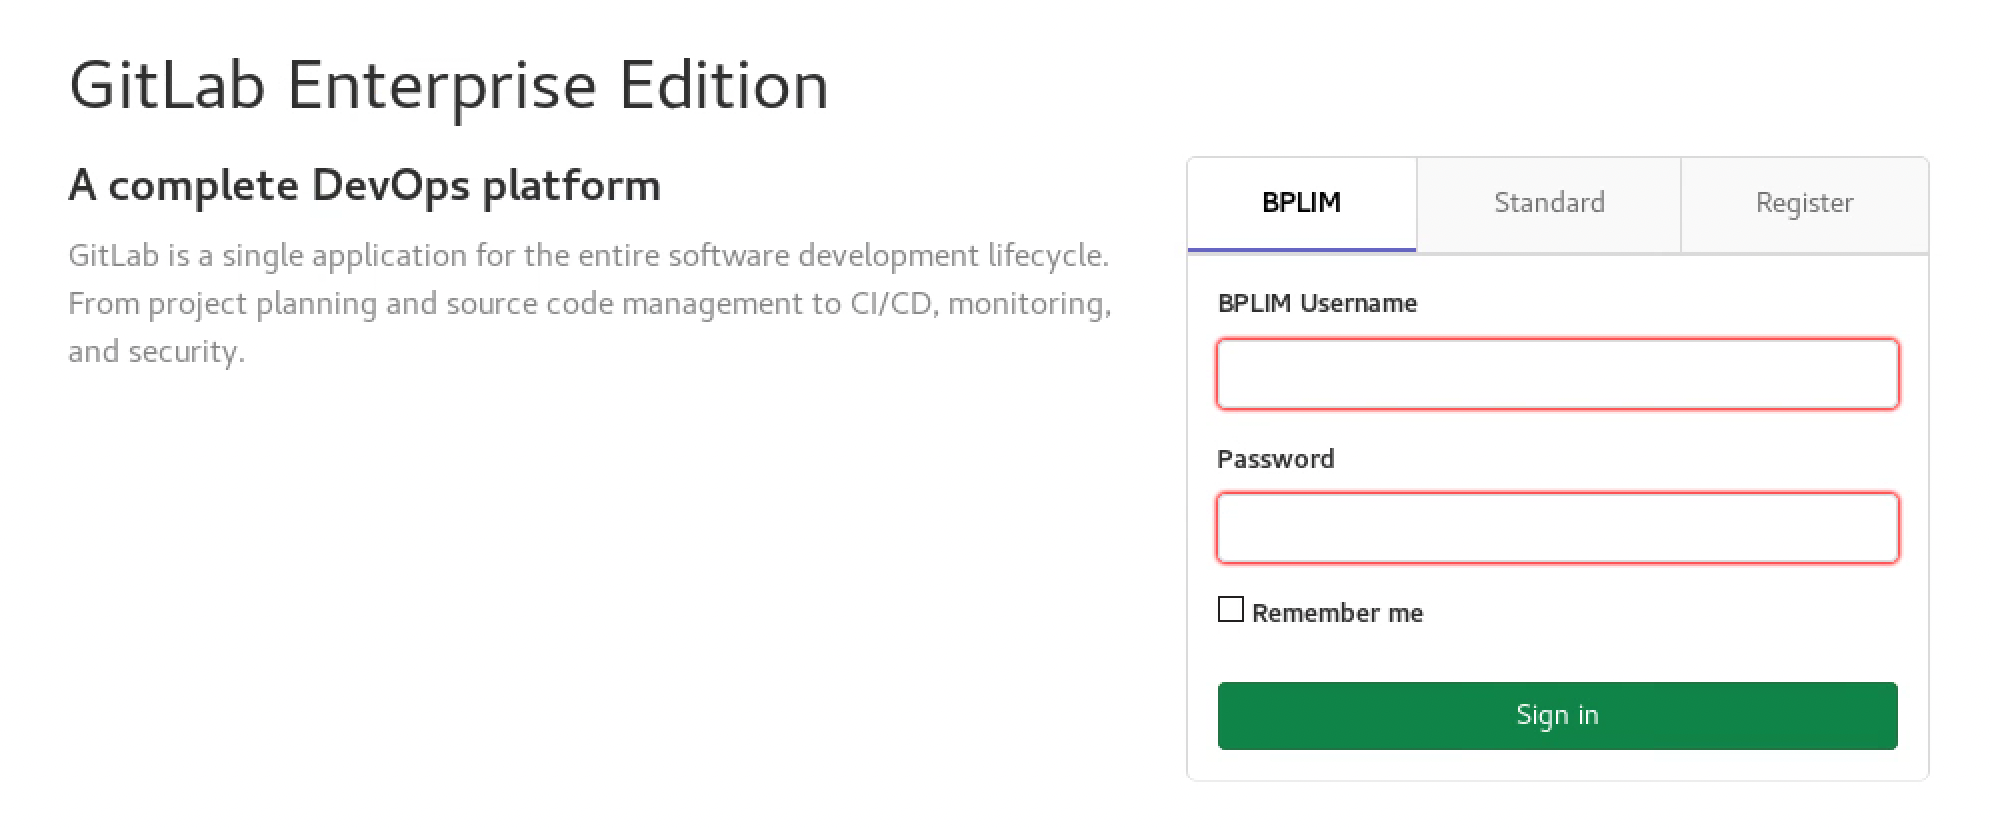Enable the Remember me checkbox

pyautogui.click(x=1231, y=609)
